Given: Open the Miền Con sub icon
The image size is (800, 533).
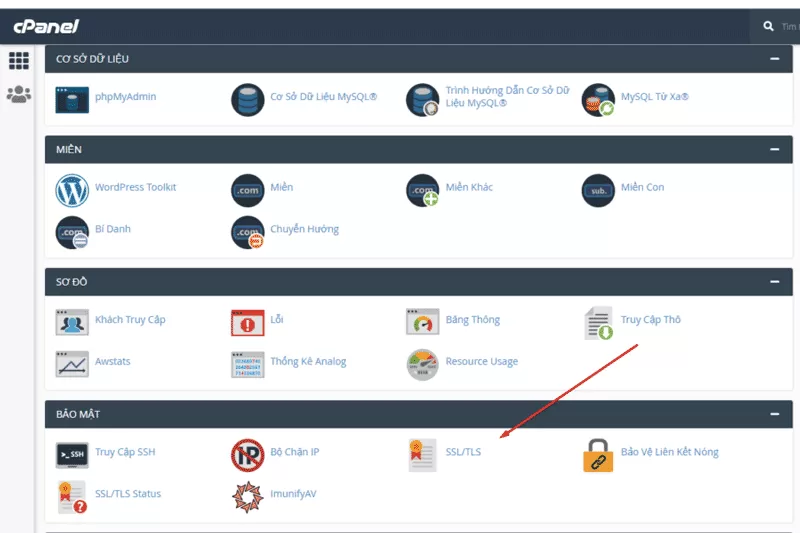Looking at the screenshot, I should 598,190.
